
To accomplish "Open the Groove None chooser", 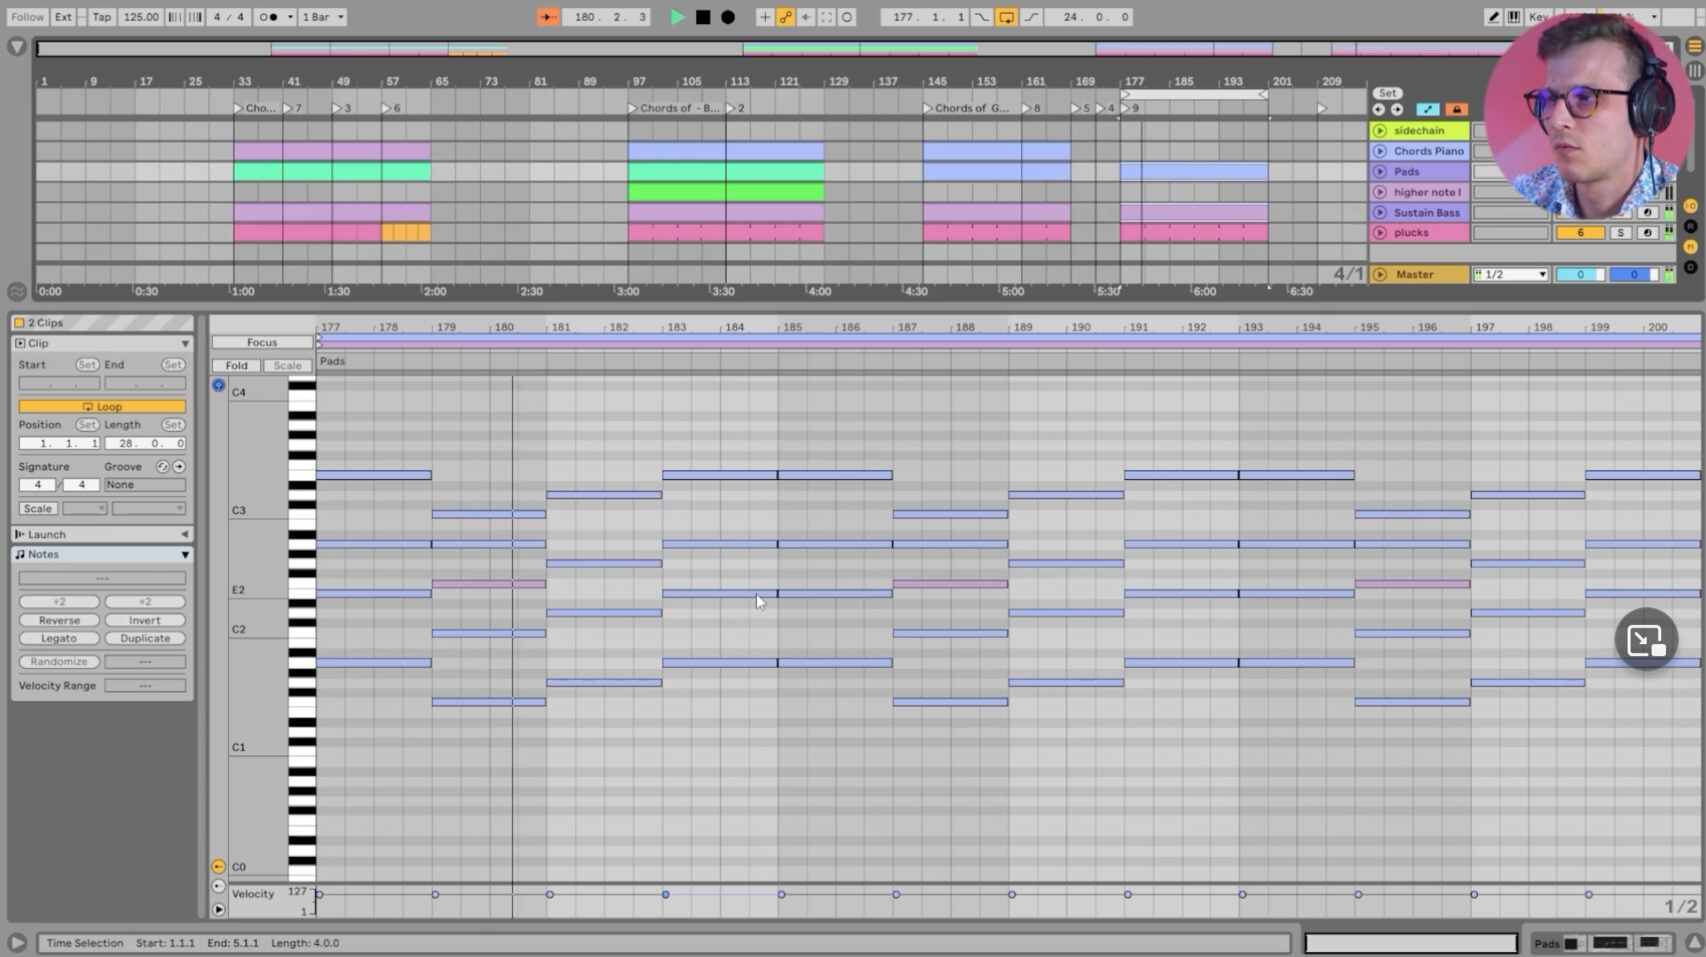I will (145, 485).
